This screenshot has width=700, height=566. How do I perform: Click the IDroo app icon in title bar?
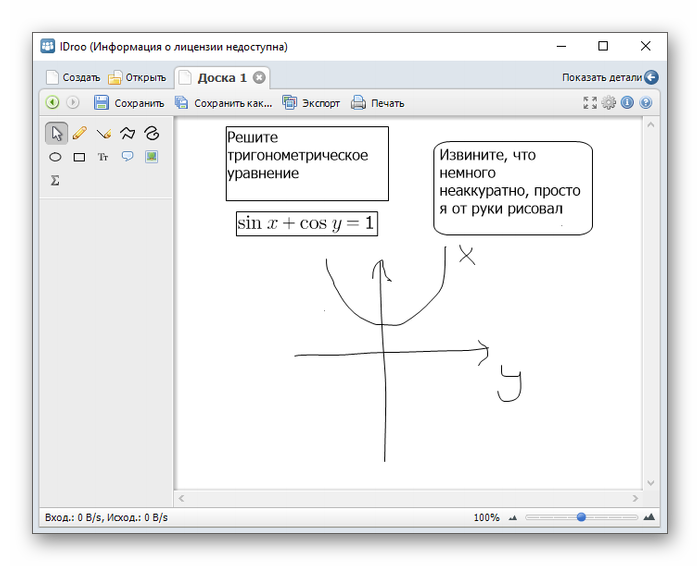pyautogui.click(x=48, y=46)
